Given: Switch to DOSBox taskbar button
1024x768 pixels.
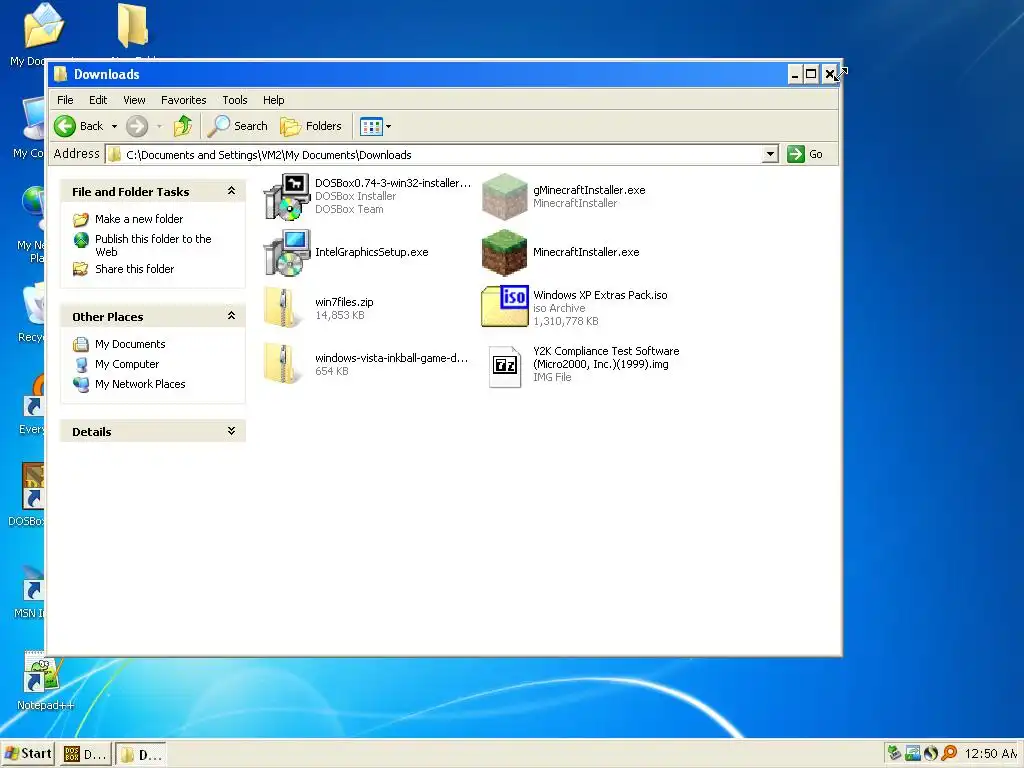Looking at the screenshot, I should point(84,754).
